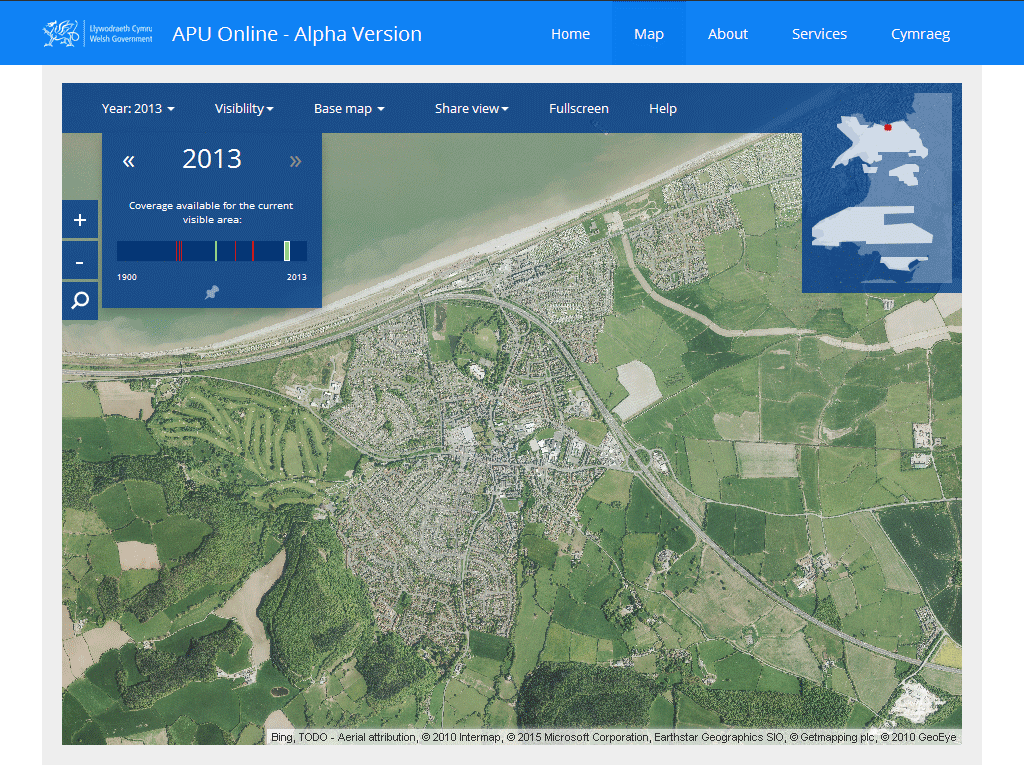The image size is (1024, 768).
Task: Go to the previous year with the left chevron
Action: click(128, 159)
